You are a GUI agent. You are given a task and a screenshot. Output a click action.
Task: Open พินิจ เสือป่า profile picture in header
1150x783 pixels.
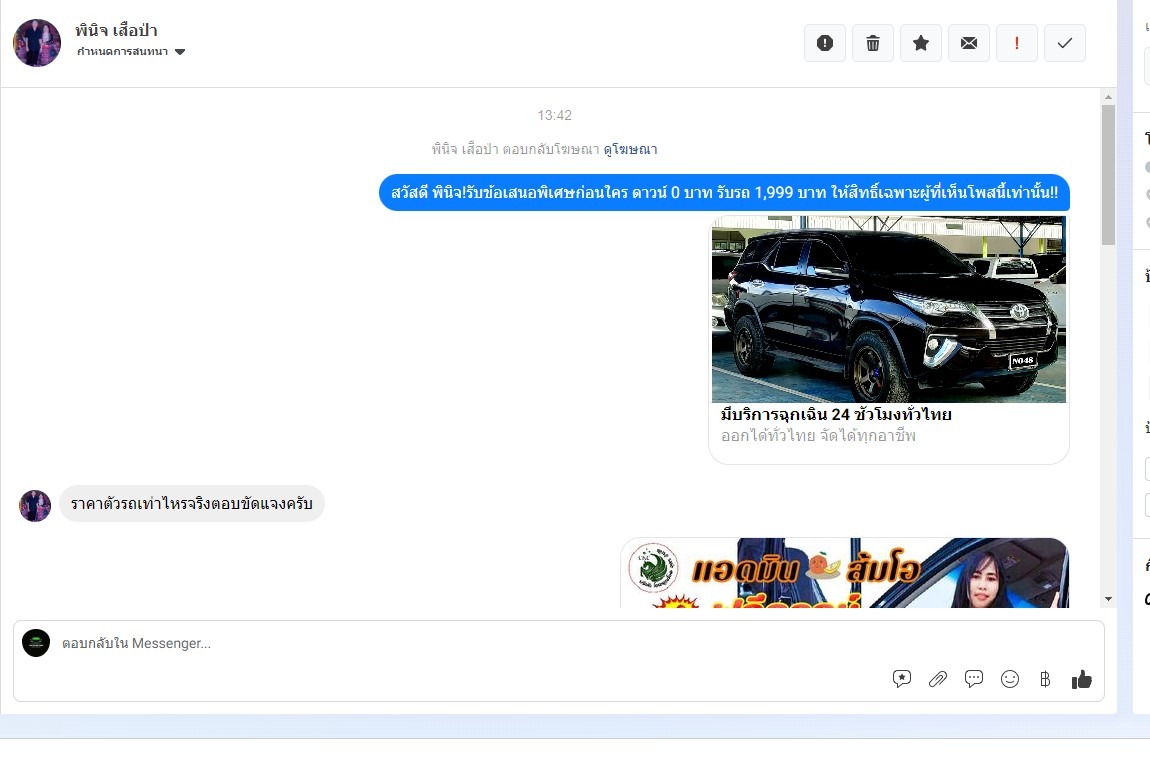click(x=37, y=43)
